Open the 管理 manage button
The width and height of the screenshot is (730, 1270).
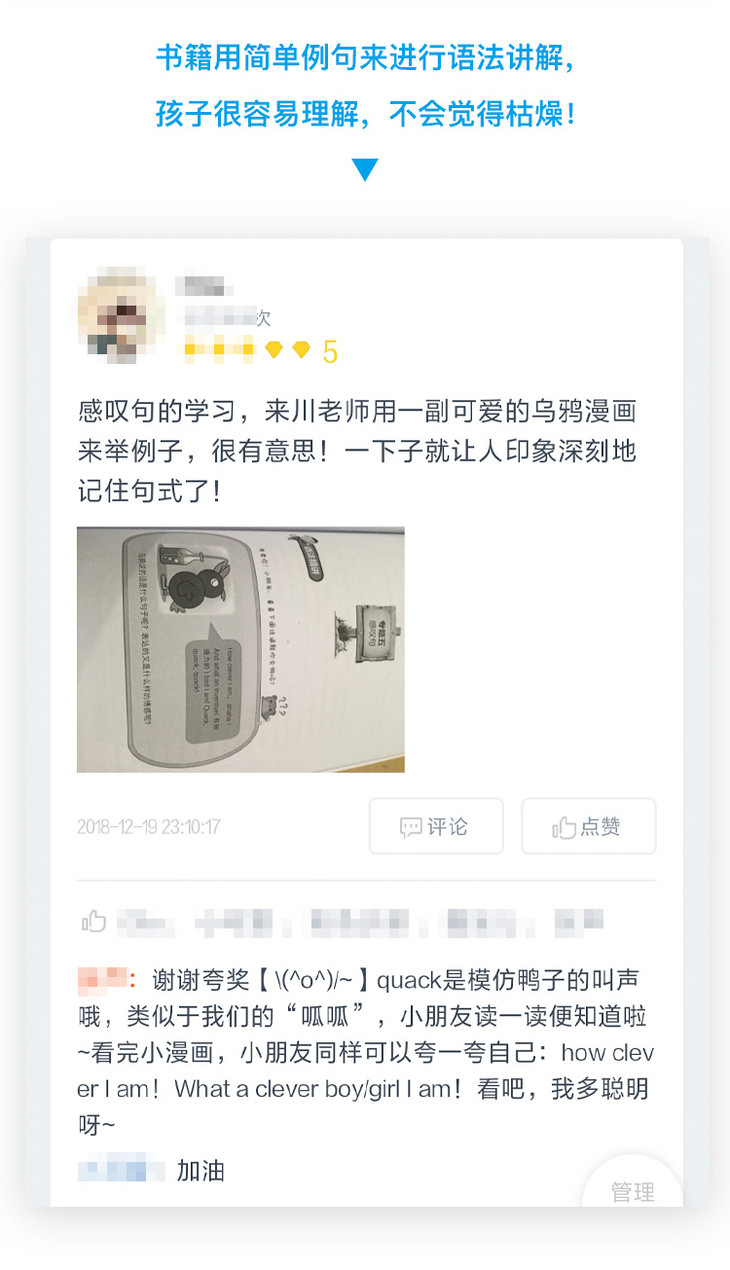pos(632,1191)
